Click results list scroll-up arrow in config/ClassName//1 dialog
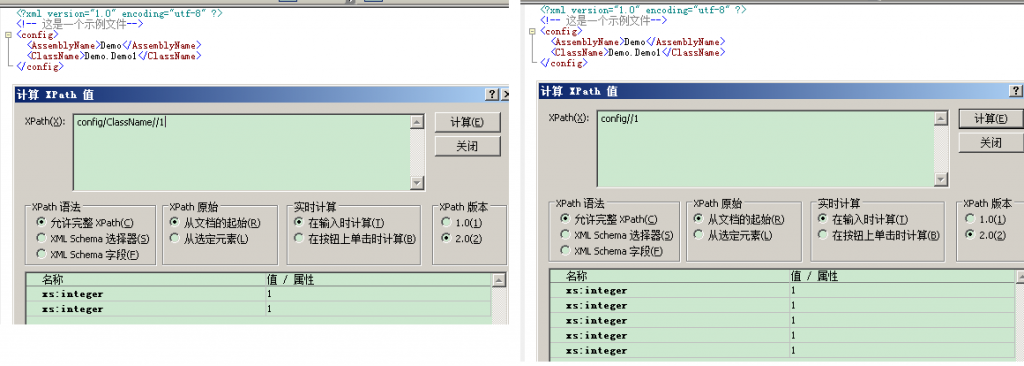 pyautogui.click(x=499, y=280)
